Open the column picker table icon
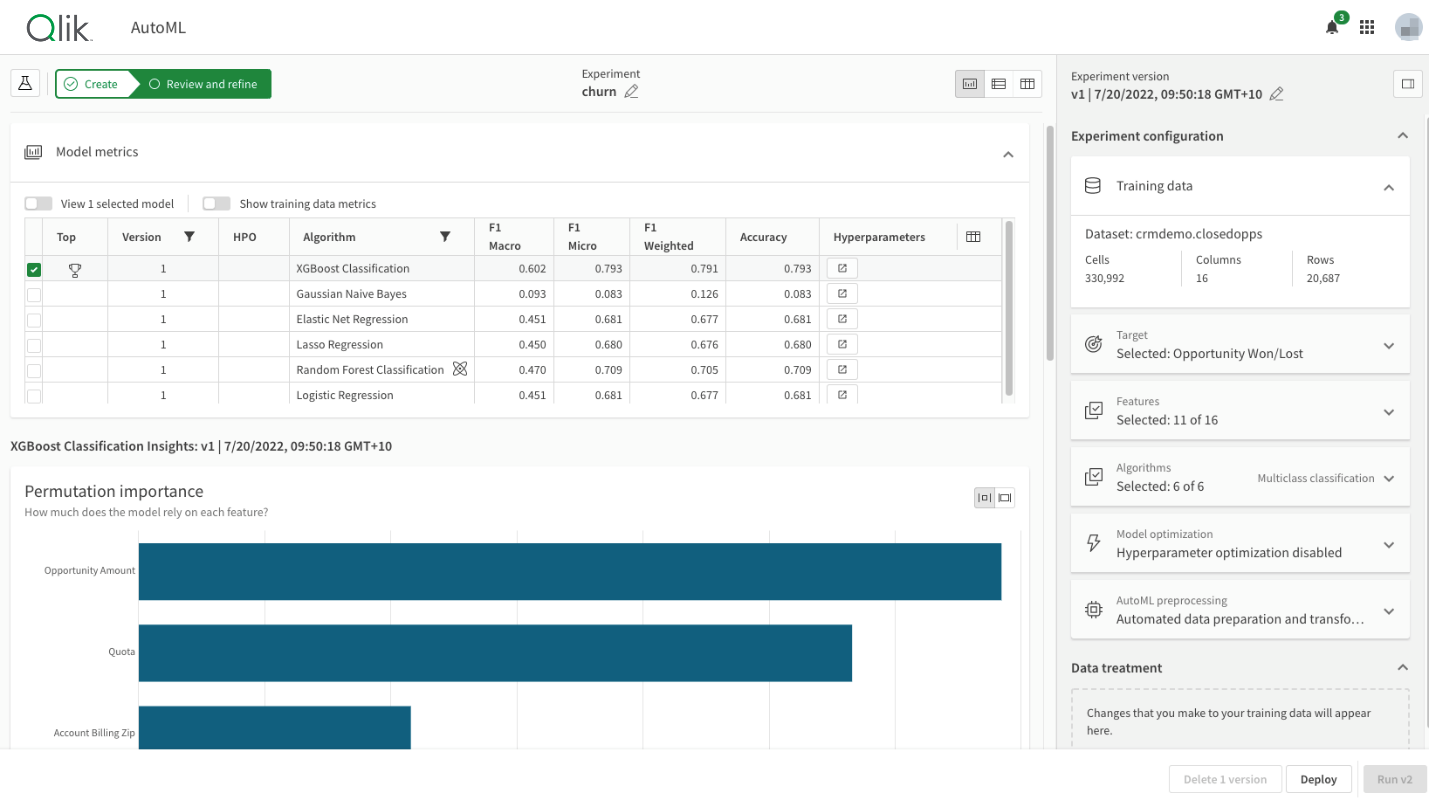 [x=973, y=237]
